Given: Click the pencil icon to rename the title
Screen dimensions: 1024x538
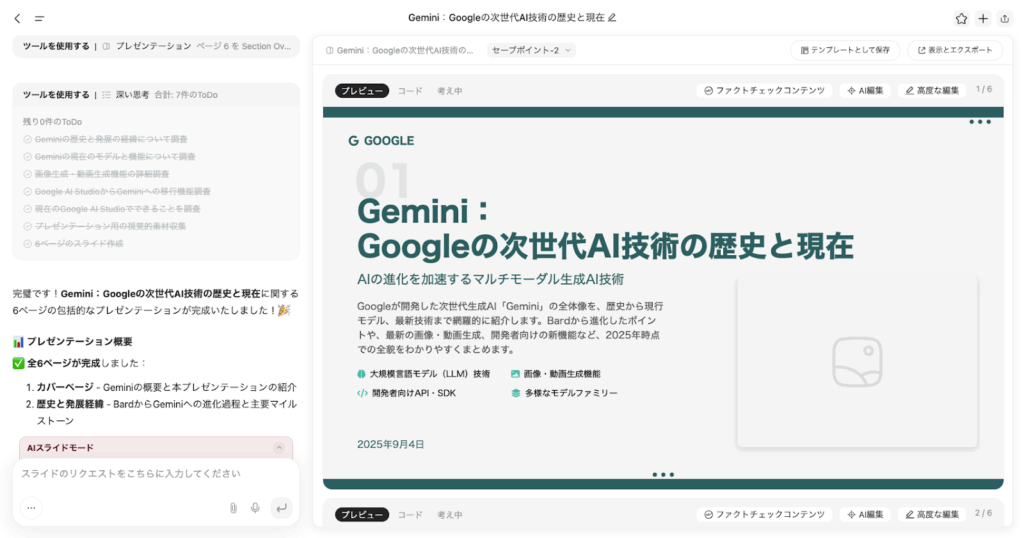Looking at the screenshot, I should 612,18.
